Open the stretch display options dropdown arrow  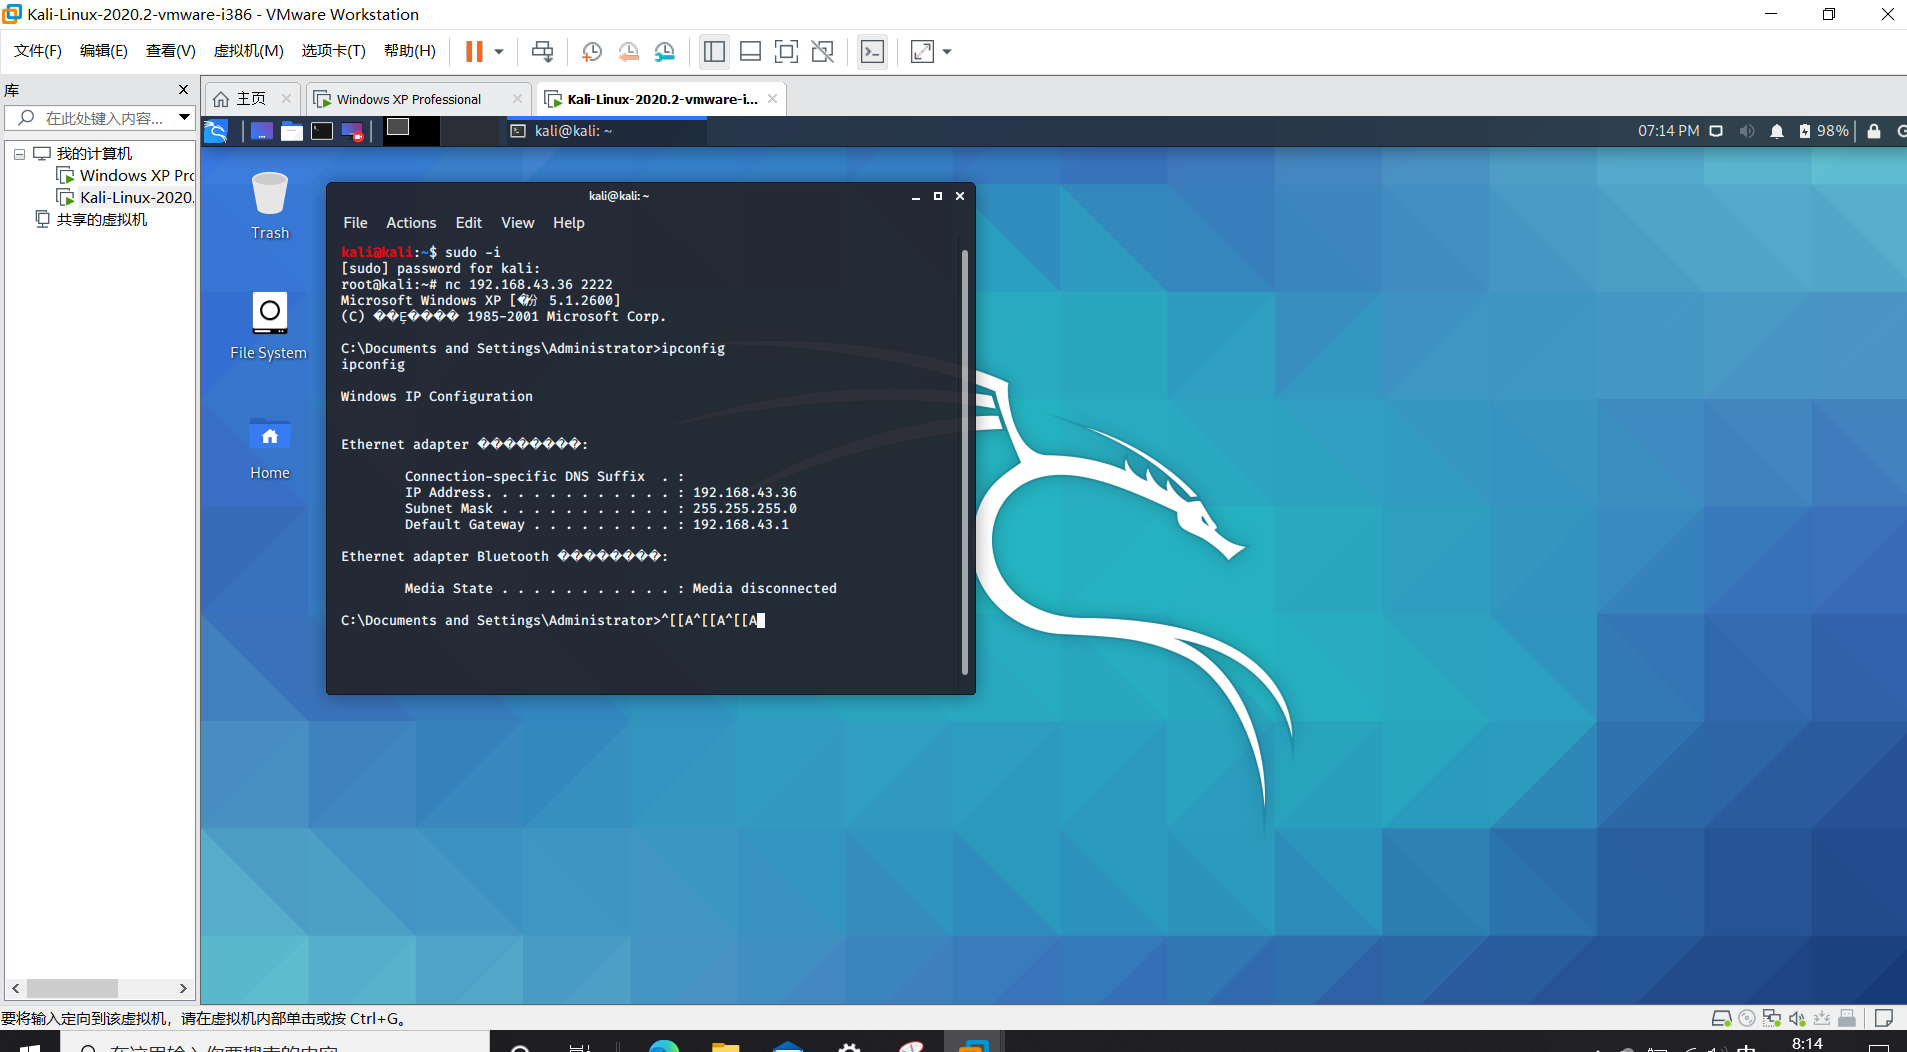pyautogui.click(x=947, y=52)
